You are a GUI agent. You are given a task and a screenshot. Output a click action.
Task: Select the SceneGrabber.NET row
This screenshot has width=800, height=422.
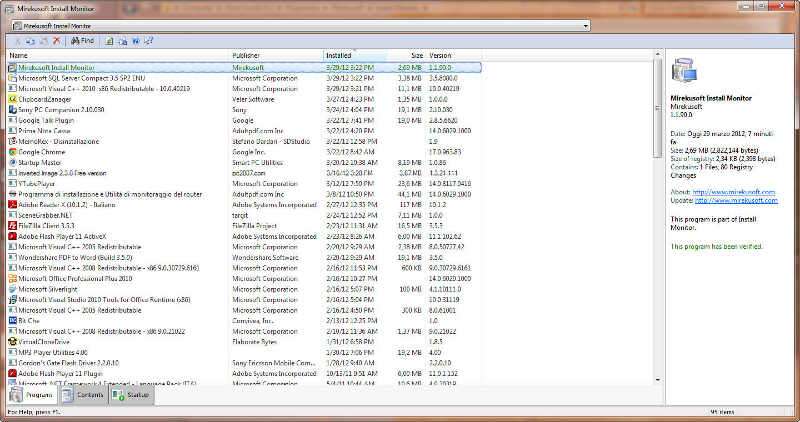(x=244, y=215)
